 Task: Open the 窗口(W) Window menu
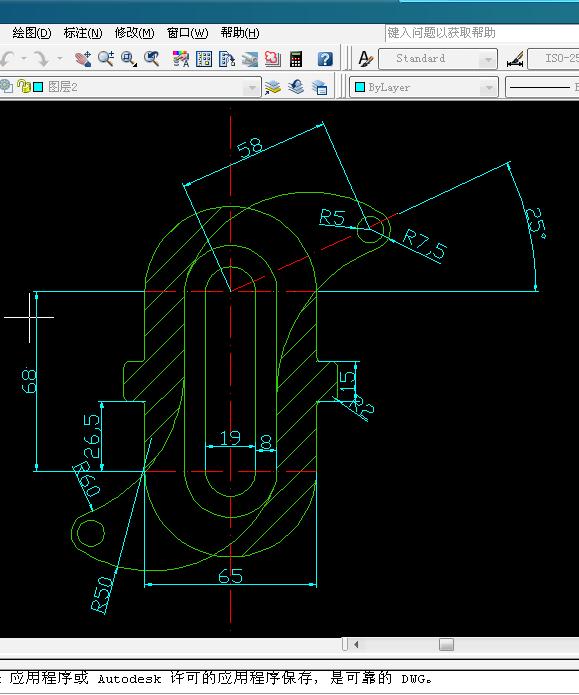tap(187, 33)
